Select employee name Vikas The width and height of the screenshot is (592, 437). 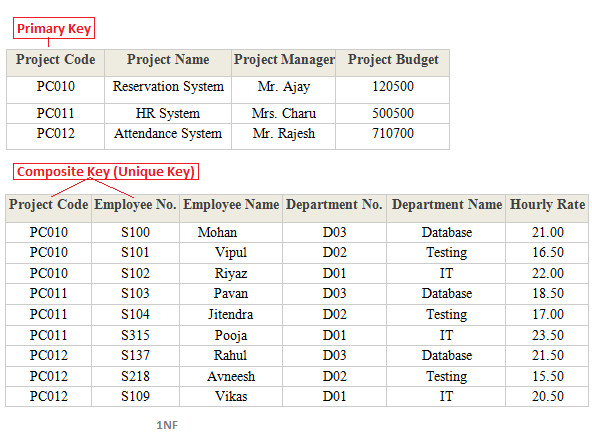click(x=231, y=396)
